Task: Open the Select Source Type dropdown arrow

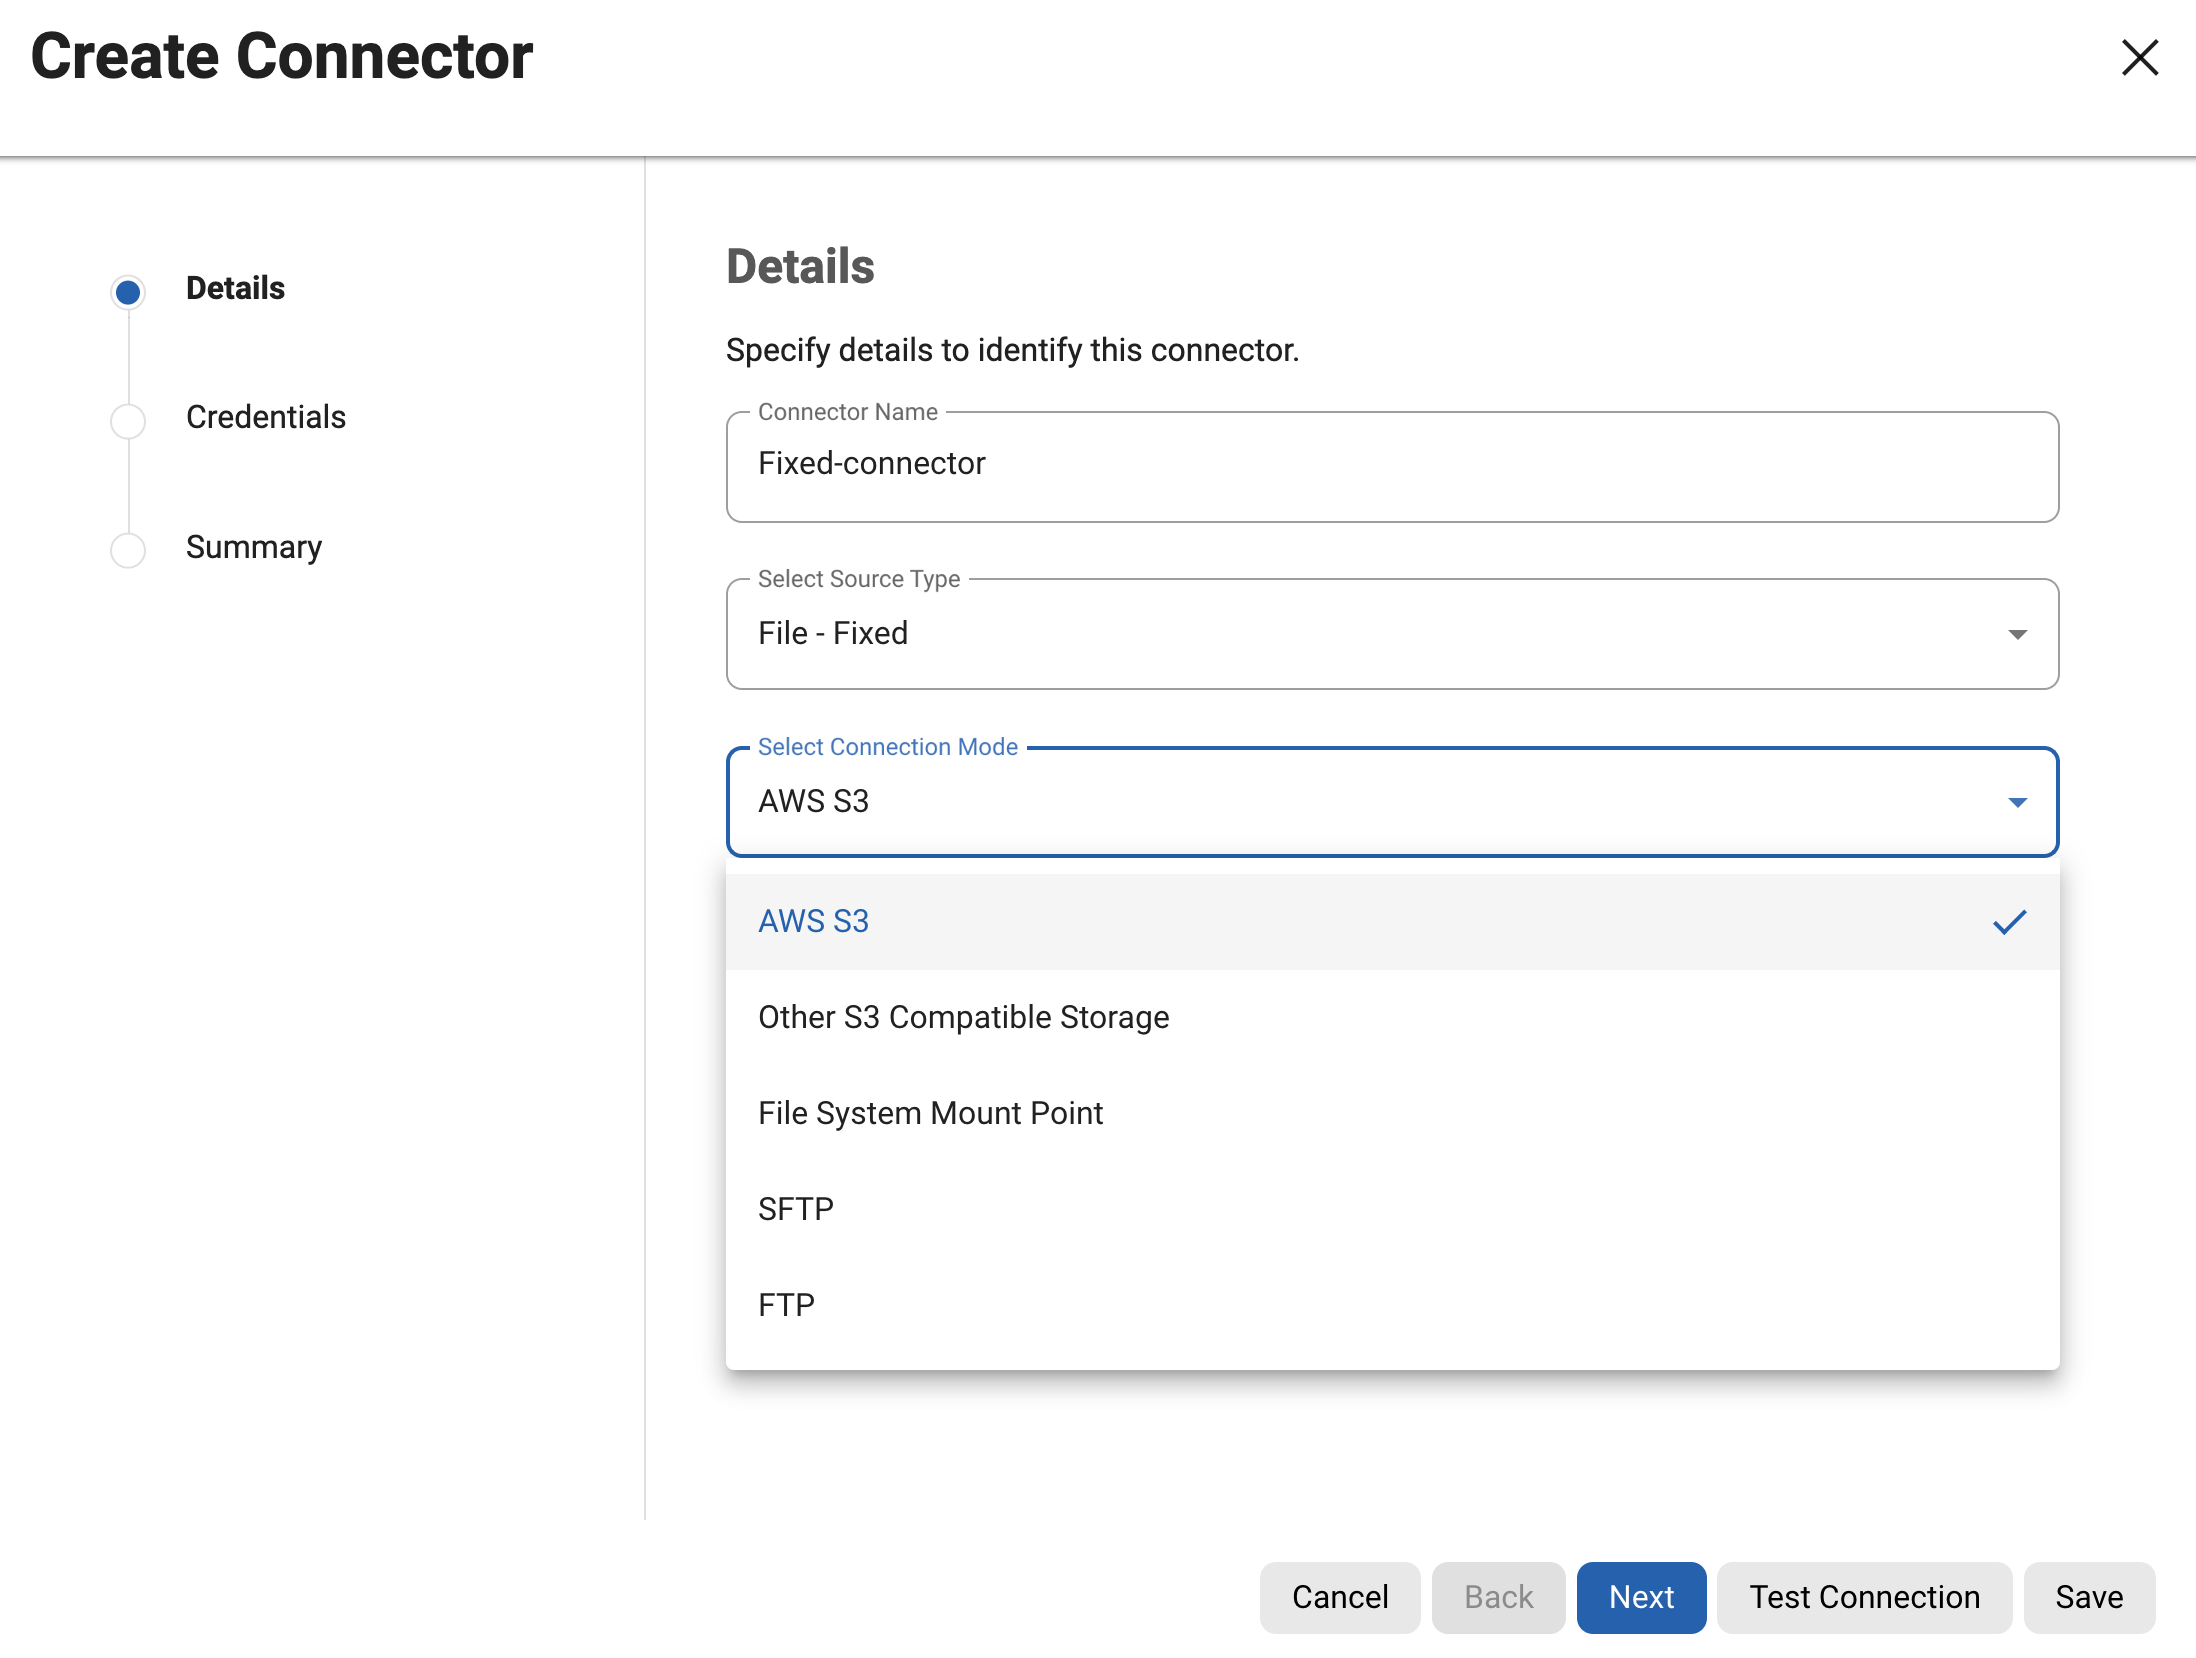Action: click(x=2019, y=634)
